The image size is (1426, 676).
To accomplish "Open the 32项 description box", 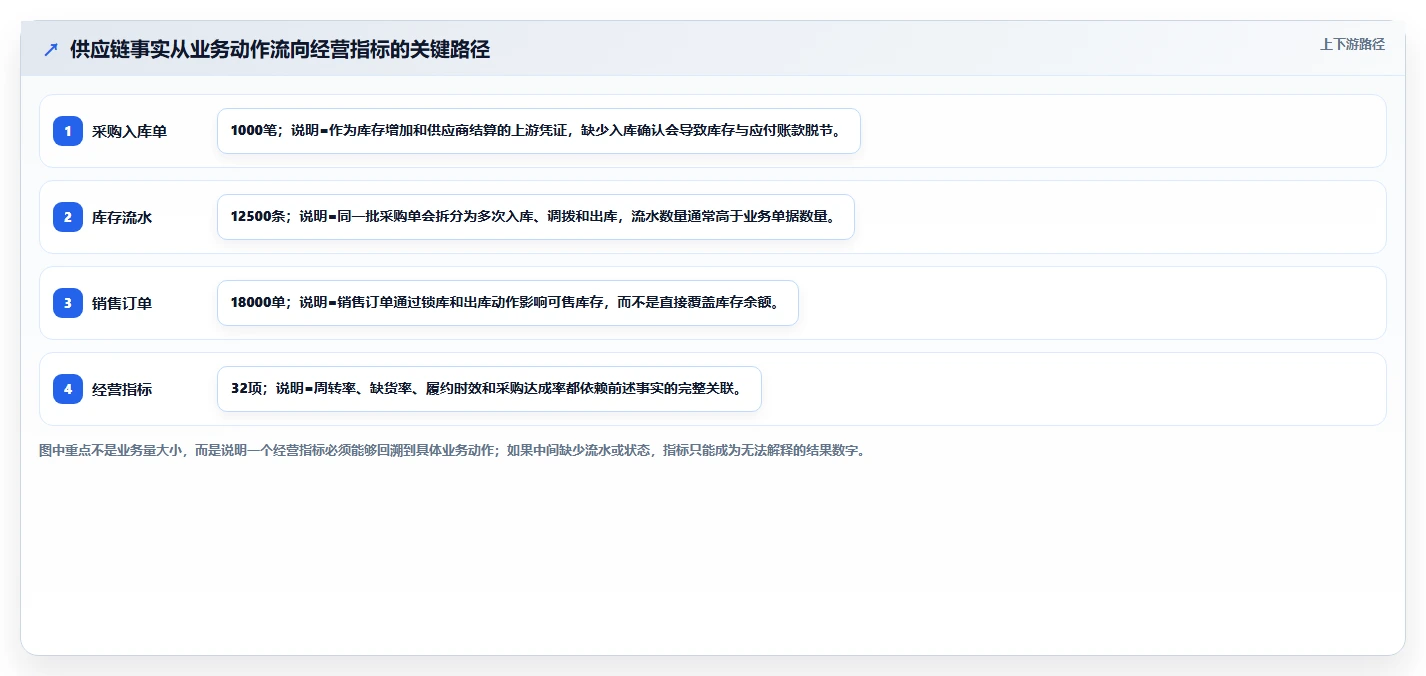I will click(x=489, y=389).
